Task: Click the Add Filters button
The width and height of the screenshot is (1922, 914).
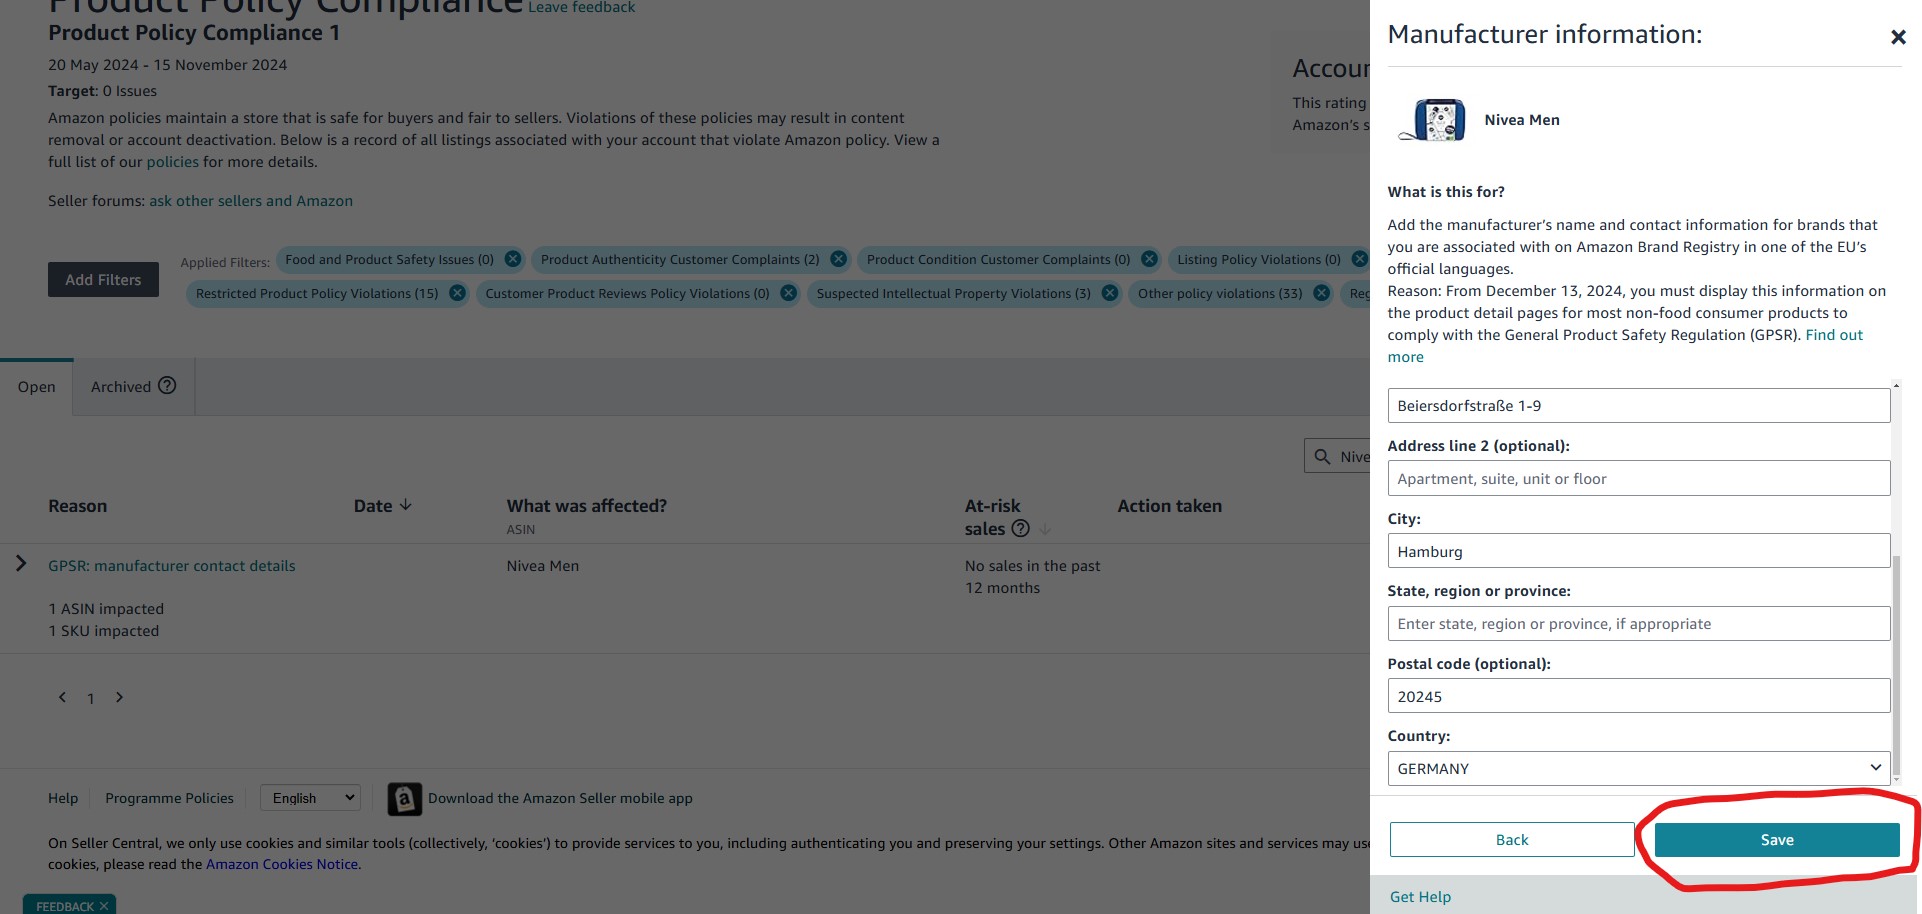Action: point(103,280)
